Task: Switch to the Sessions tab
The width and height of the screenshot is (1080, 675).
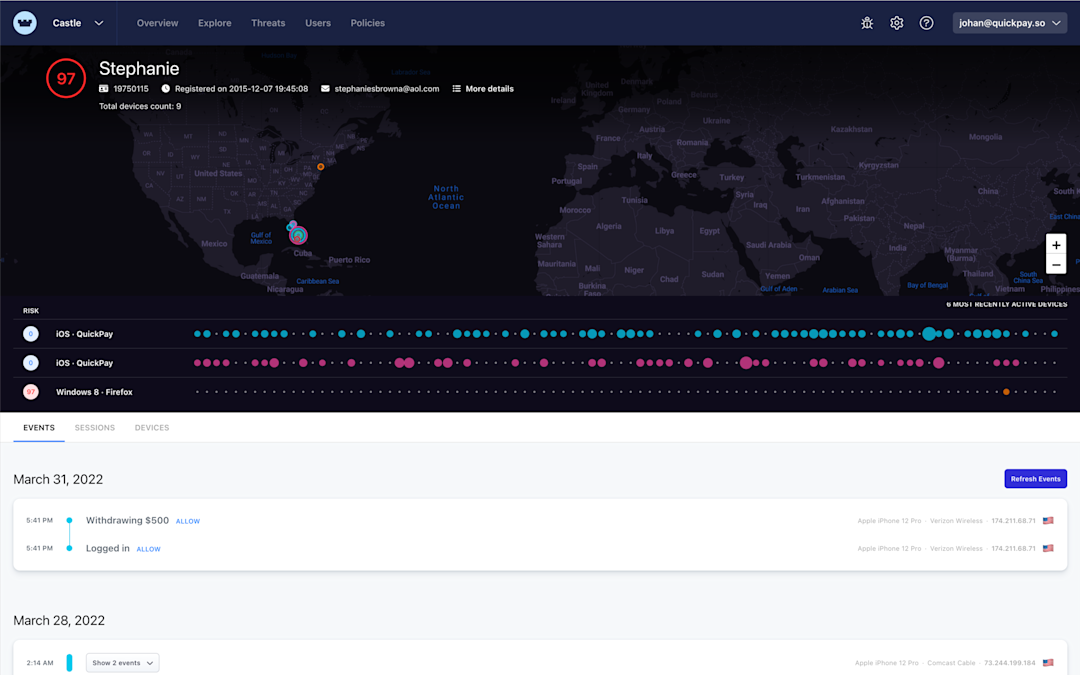Action: pyautogui.click(x=94, y=428)
